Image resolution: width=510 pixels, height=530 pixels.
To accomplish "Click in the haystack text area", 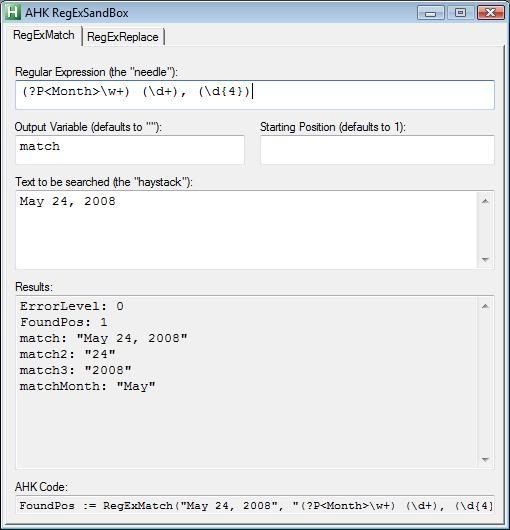I will tap(247, 230).
